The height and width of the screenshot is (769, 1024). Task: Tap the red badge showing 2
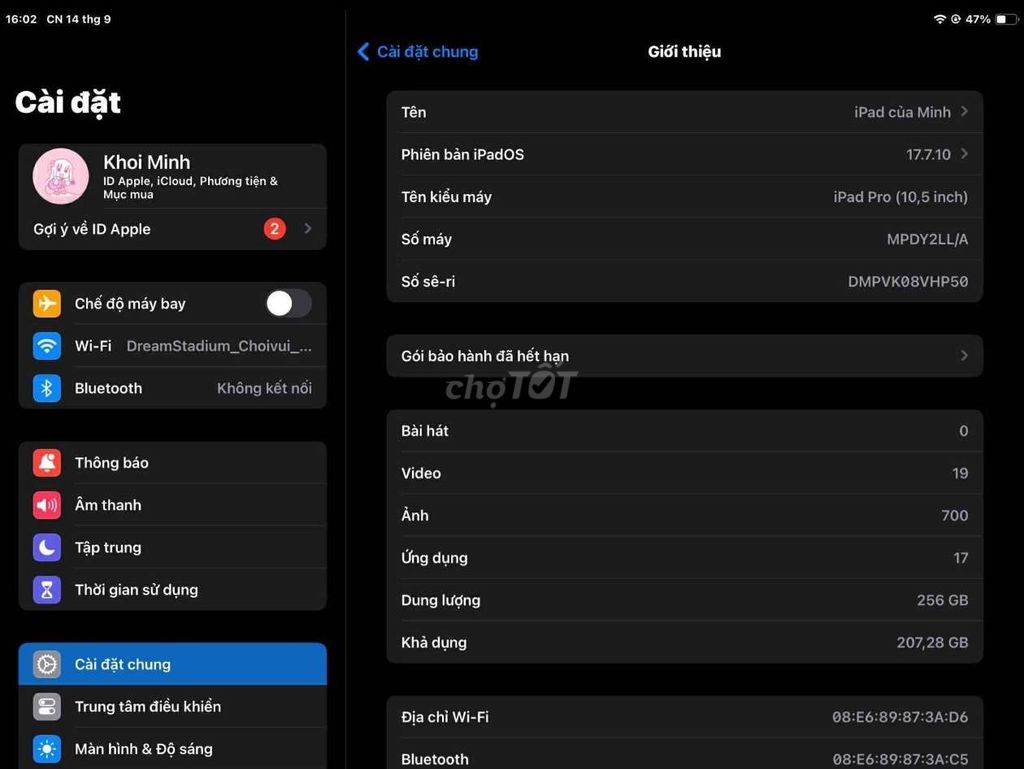pyautogui.click(x=274, y=228)
